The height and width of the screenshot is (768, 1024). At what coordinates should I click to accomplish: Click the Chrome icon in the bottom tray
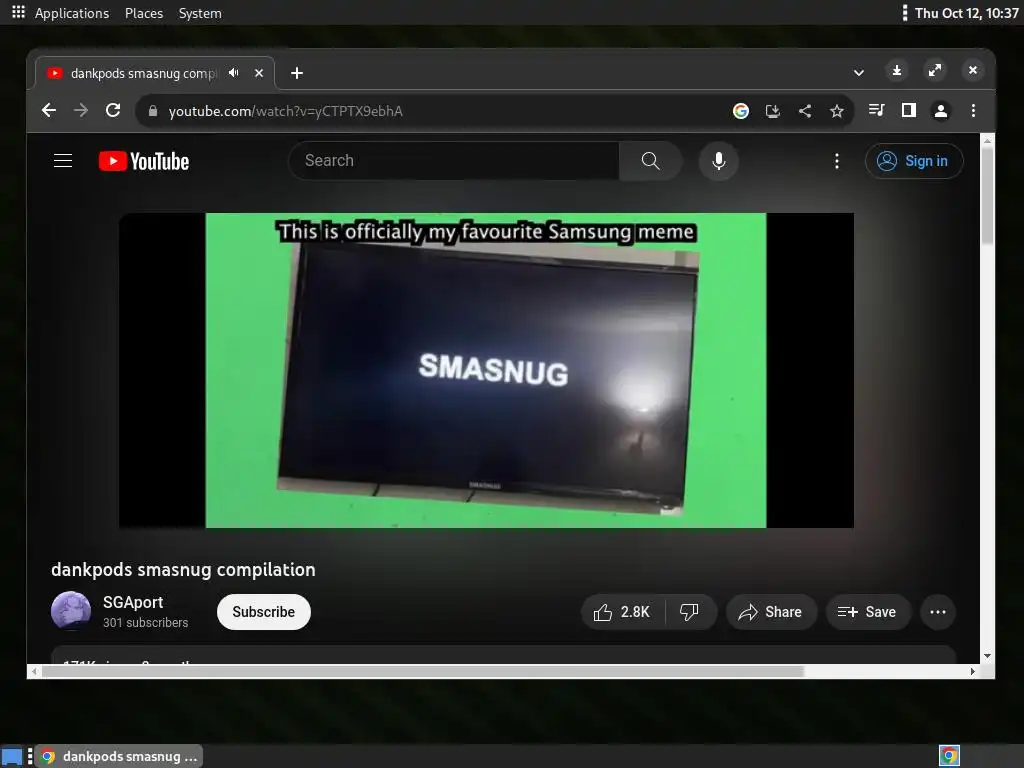[949, 756]
